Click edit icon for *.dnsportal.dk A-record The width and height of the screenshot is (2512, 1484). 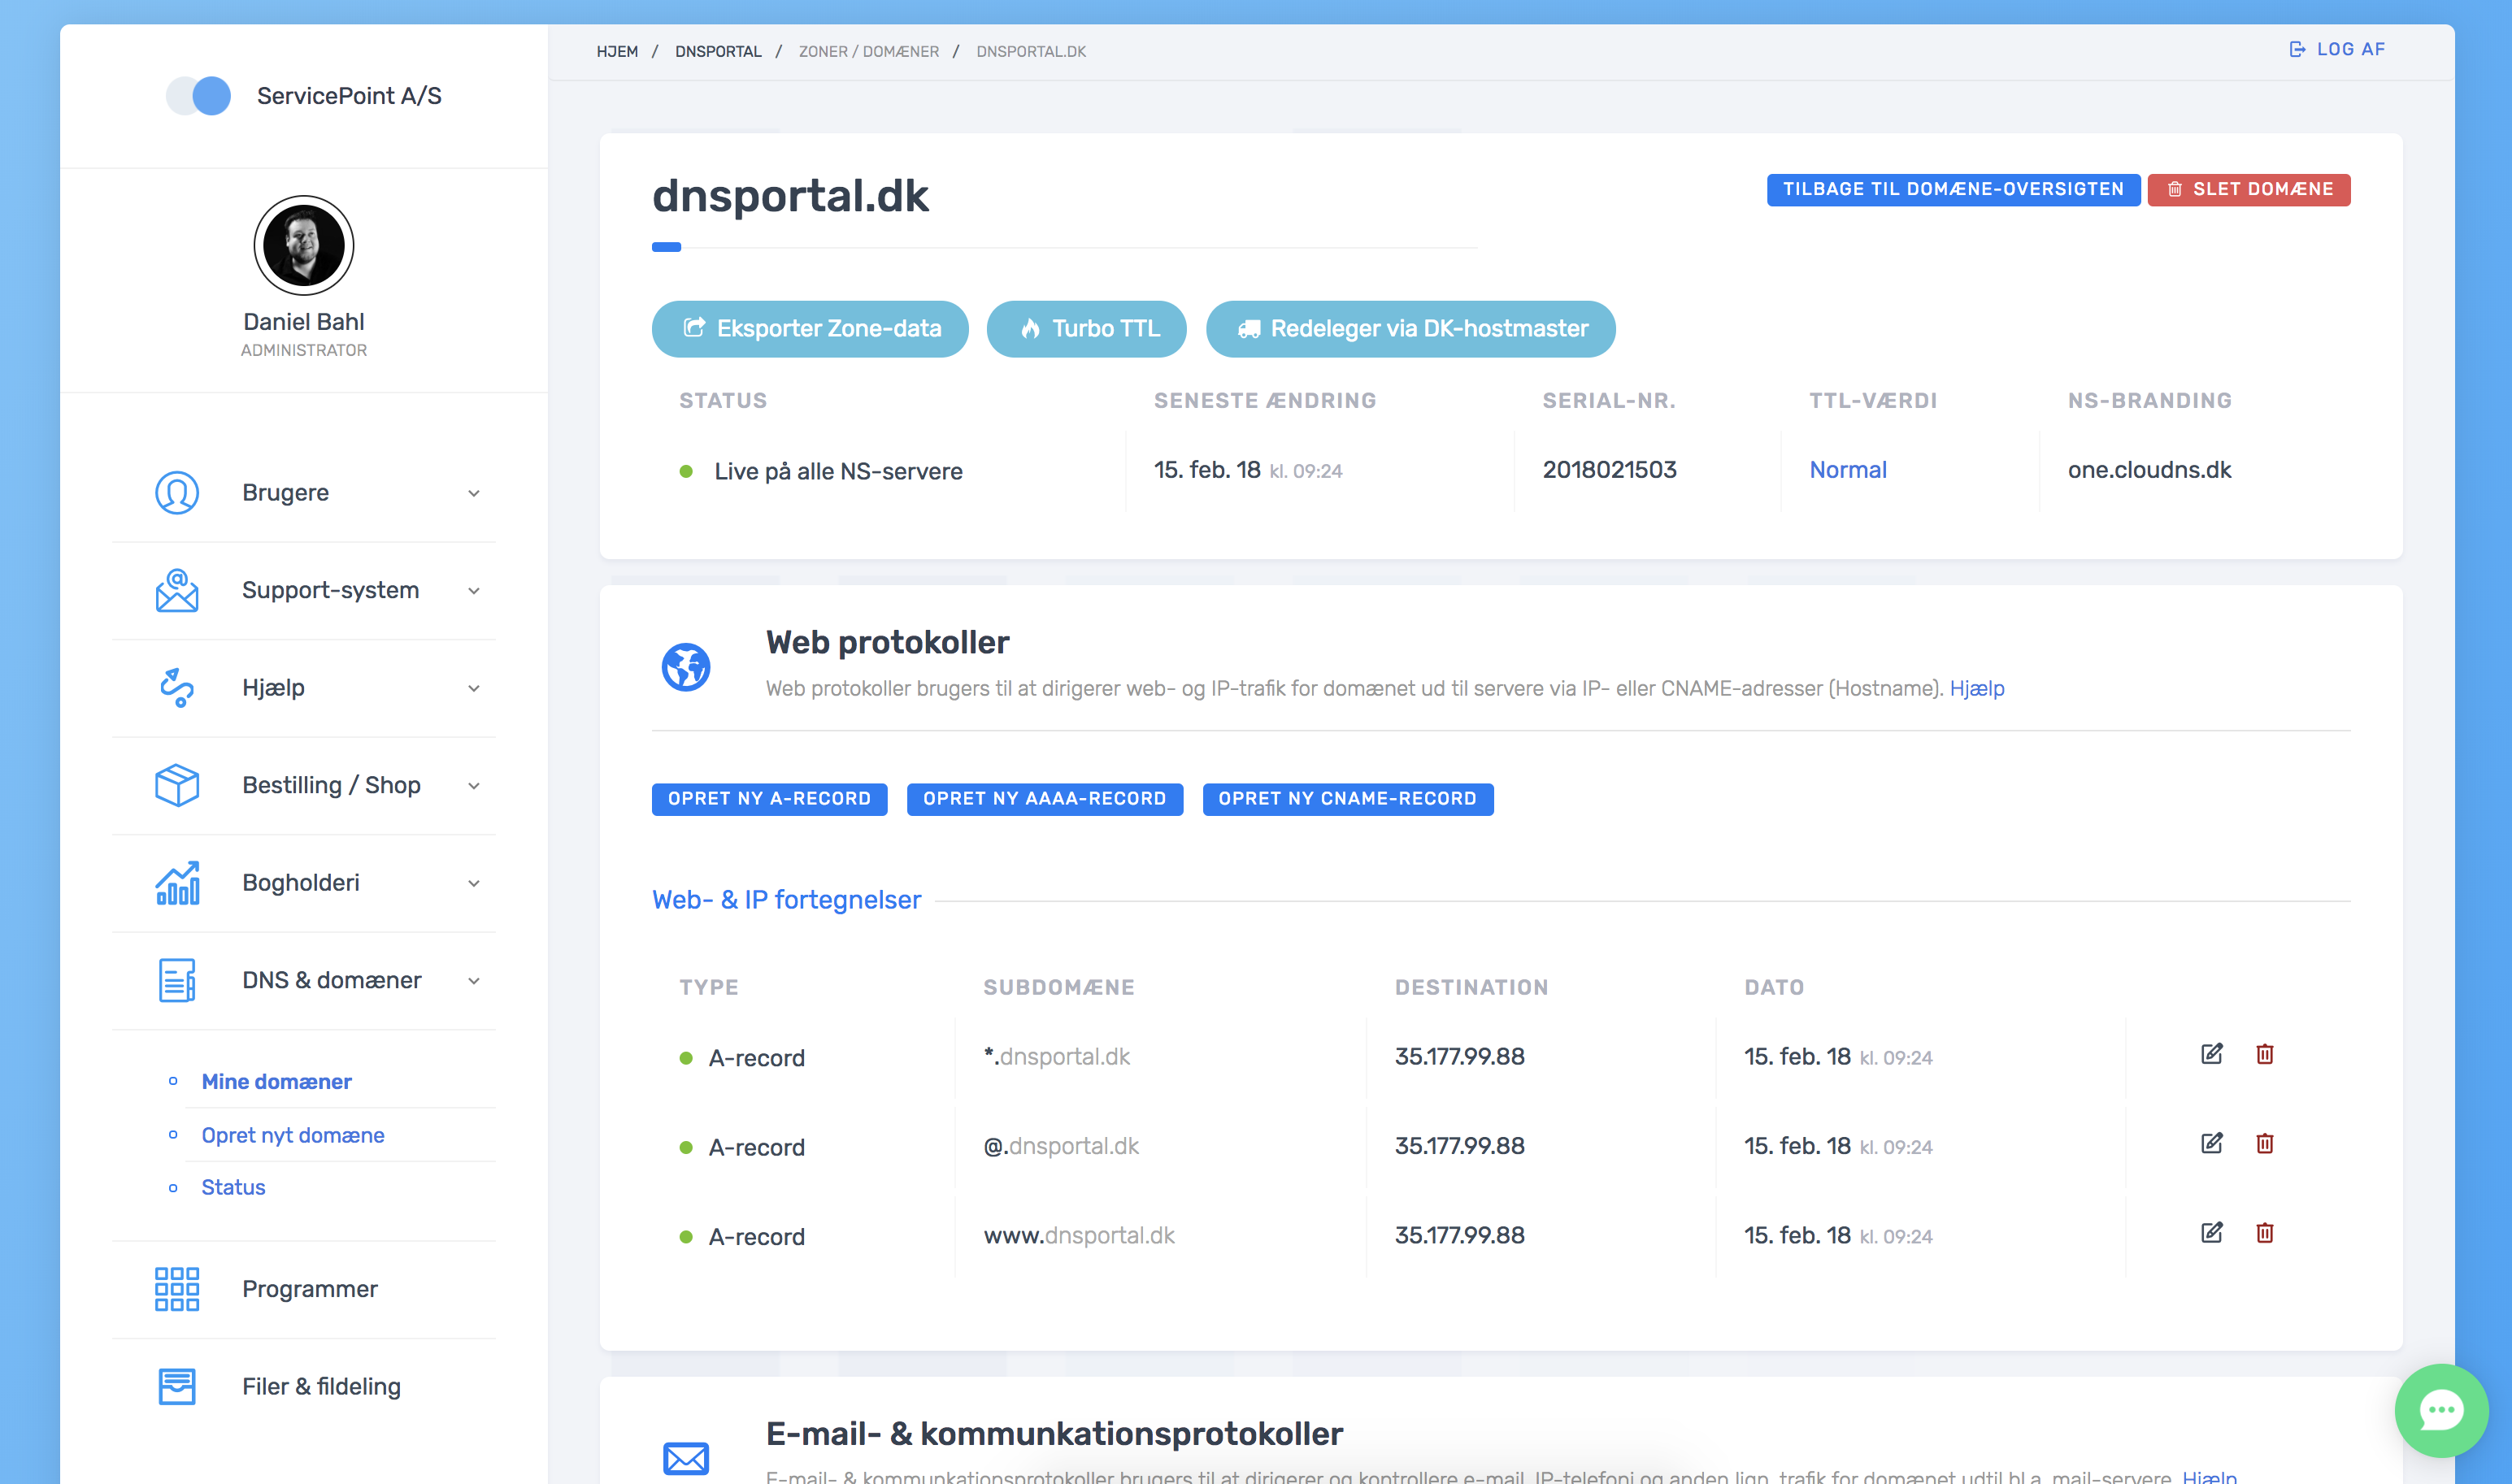pyautogui.click(x=2211, y=1054)
